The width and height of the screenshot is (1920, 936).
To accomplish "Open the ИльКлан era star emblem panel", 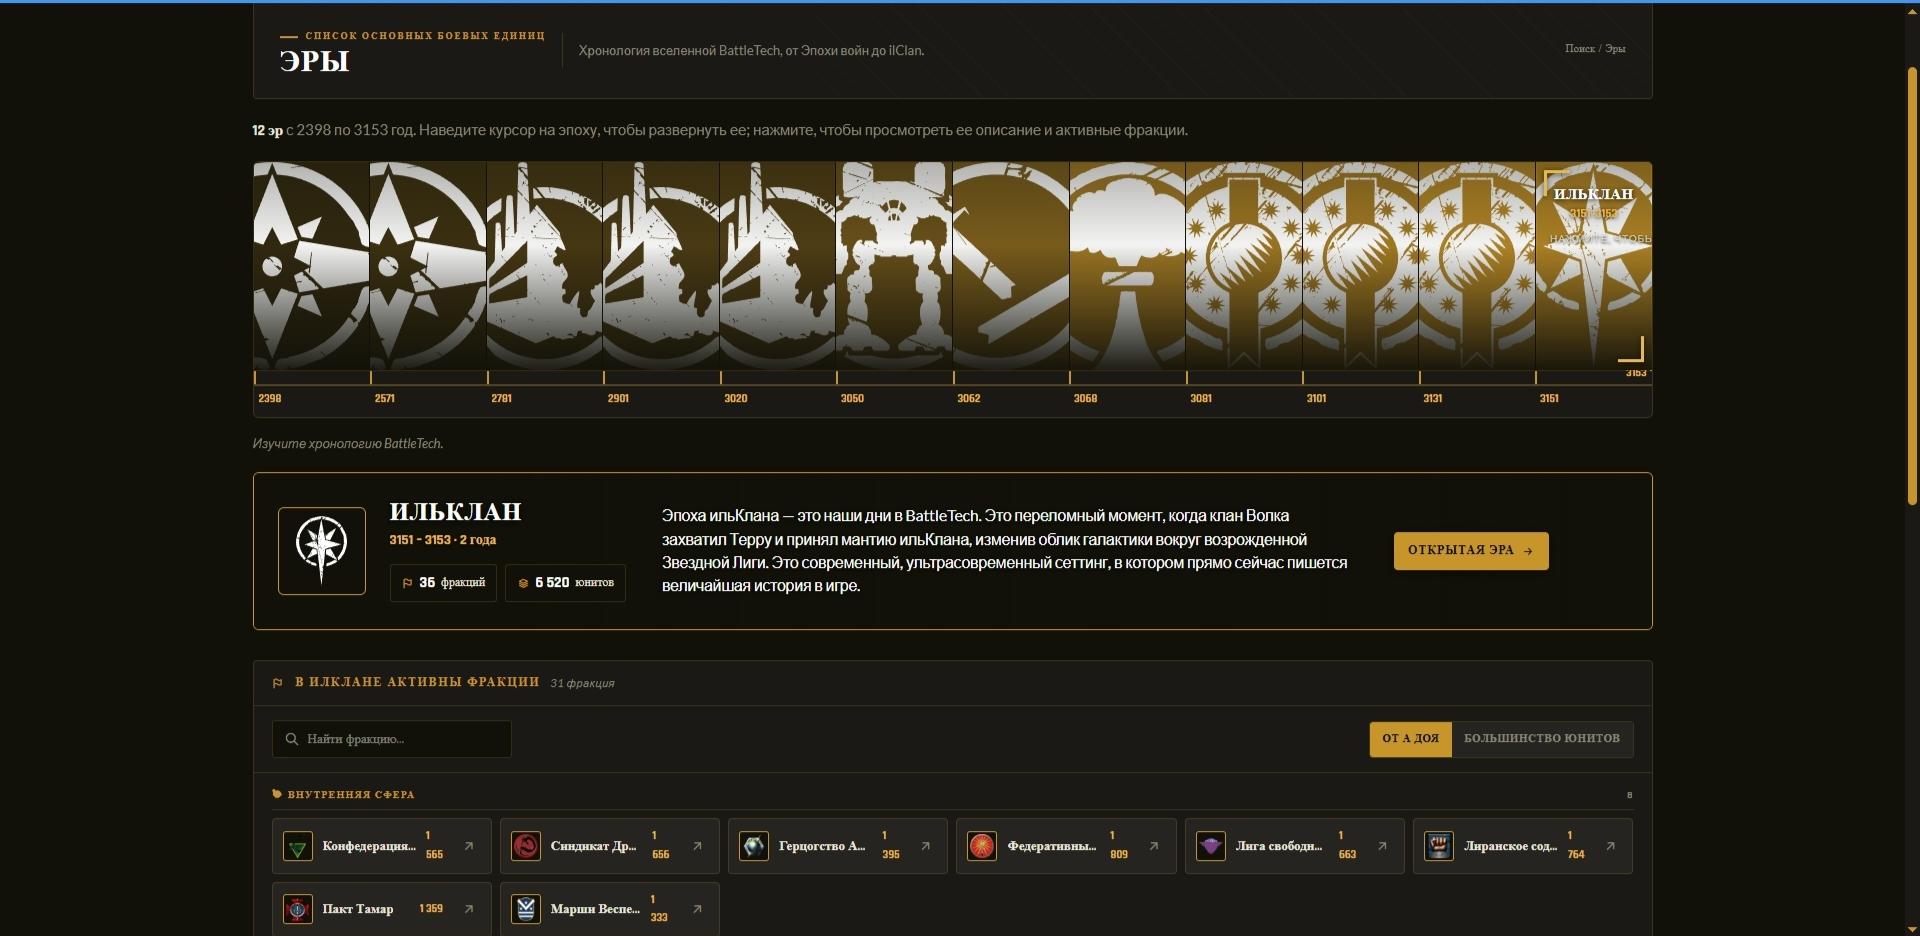I will pos(1594,267).
